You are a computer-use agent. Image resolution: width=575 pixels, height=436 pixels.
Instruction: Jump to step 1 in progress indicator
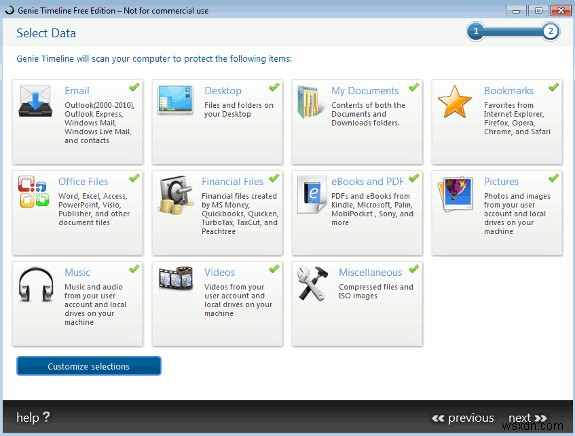click(476, 31)
